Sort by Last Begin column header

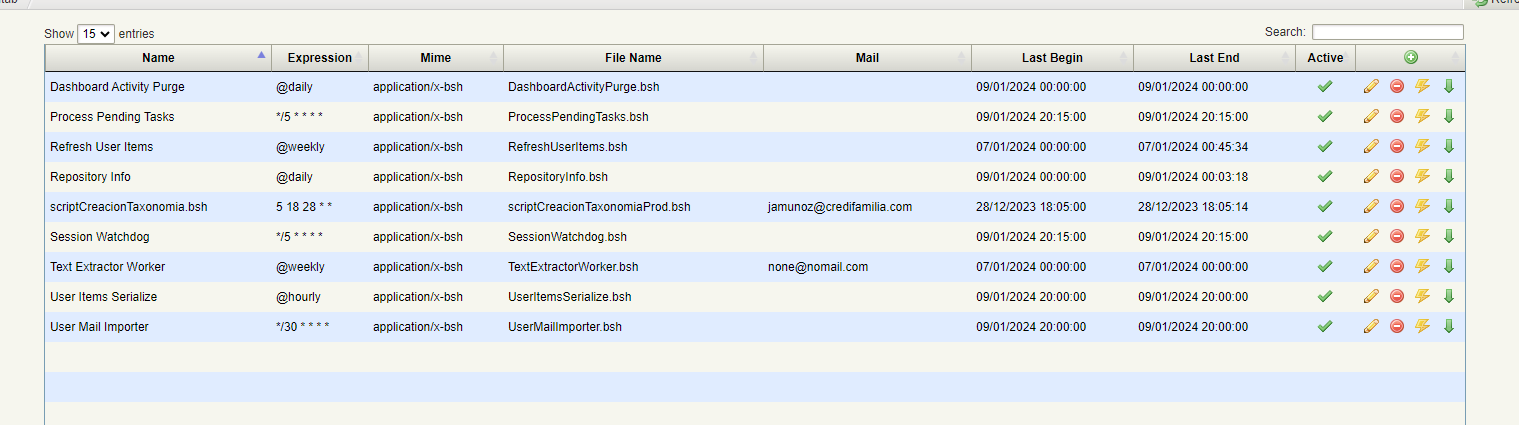[1052, 58]
